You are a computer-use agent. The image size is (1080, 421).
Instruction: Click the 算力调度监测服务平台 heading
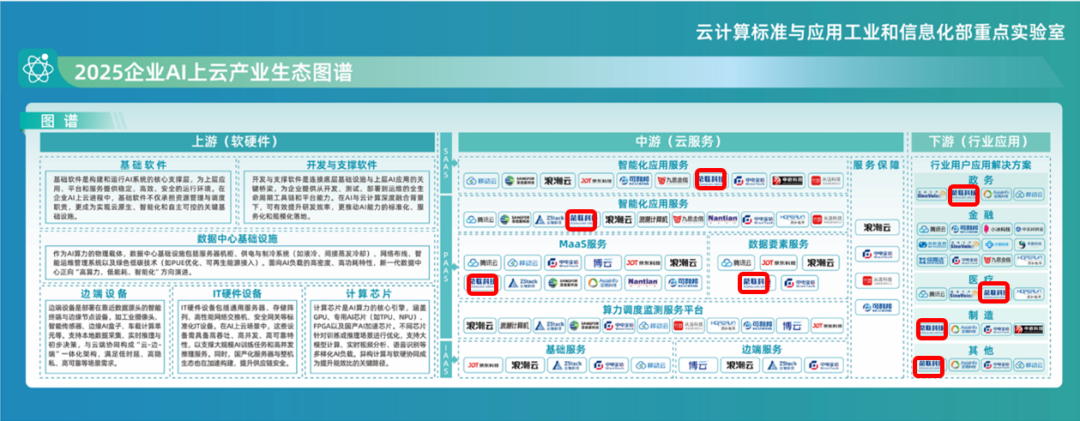653,310
